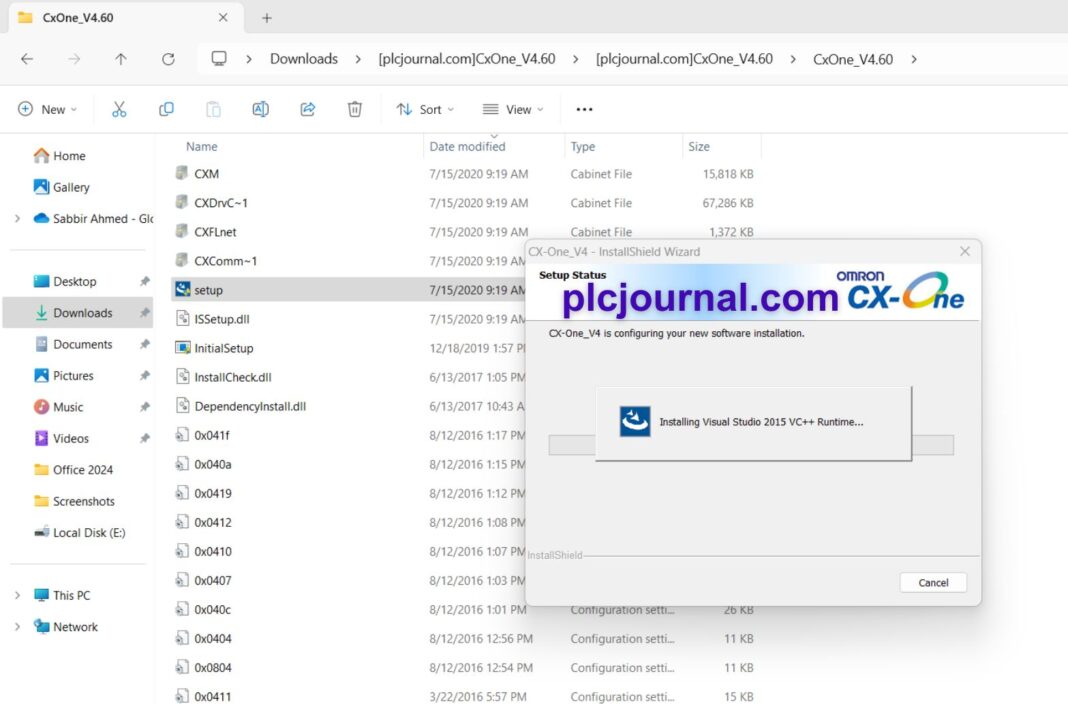Image resolution: width=1068 pixels, height=704 pixels.
Task: Open a new tab with plus icon
Action: [267, 18]
